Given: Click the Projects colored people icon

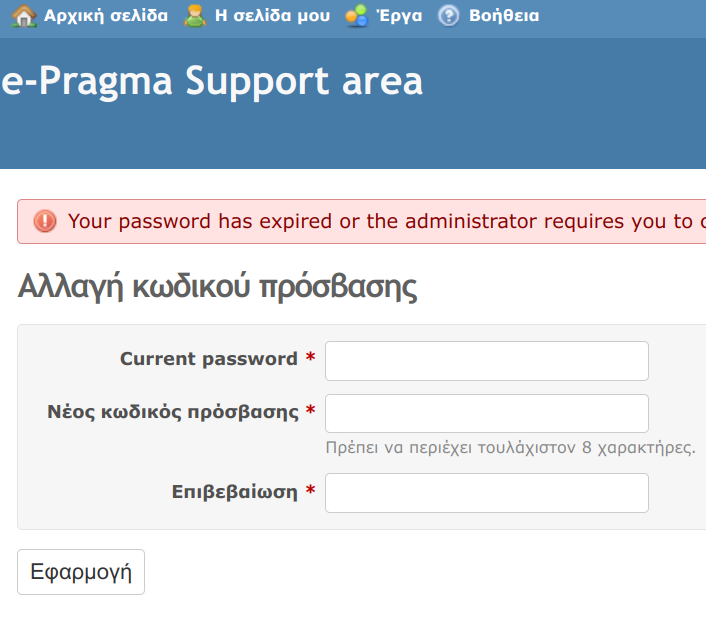Looking at the screenshot, I should [356, 16].
